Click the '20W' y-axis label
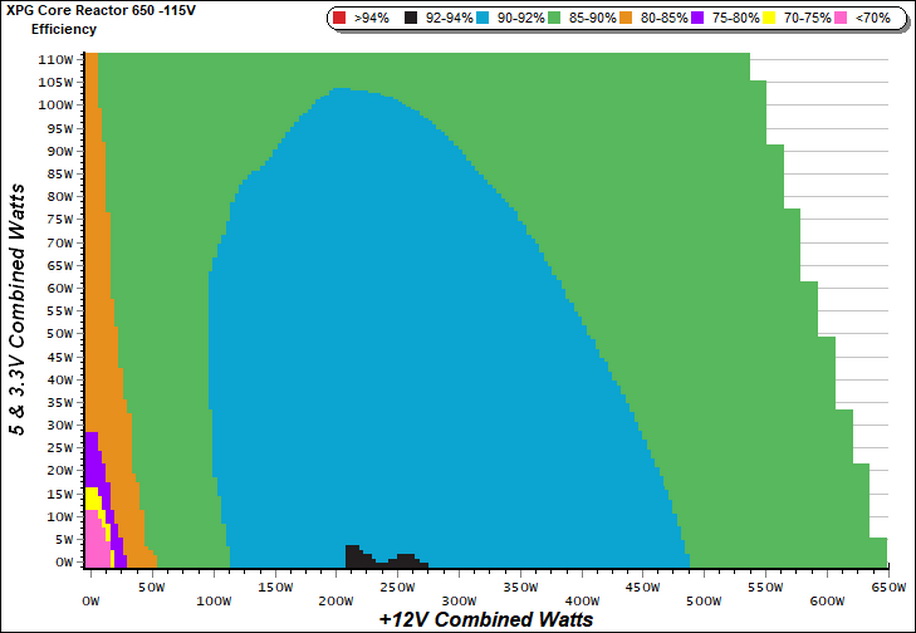Viewport: 916px width, 633px height. point(60,471)
